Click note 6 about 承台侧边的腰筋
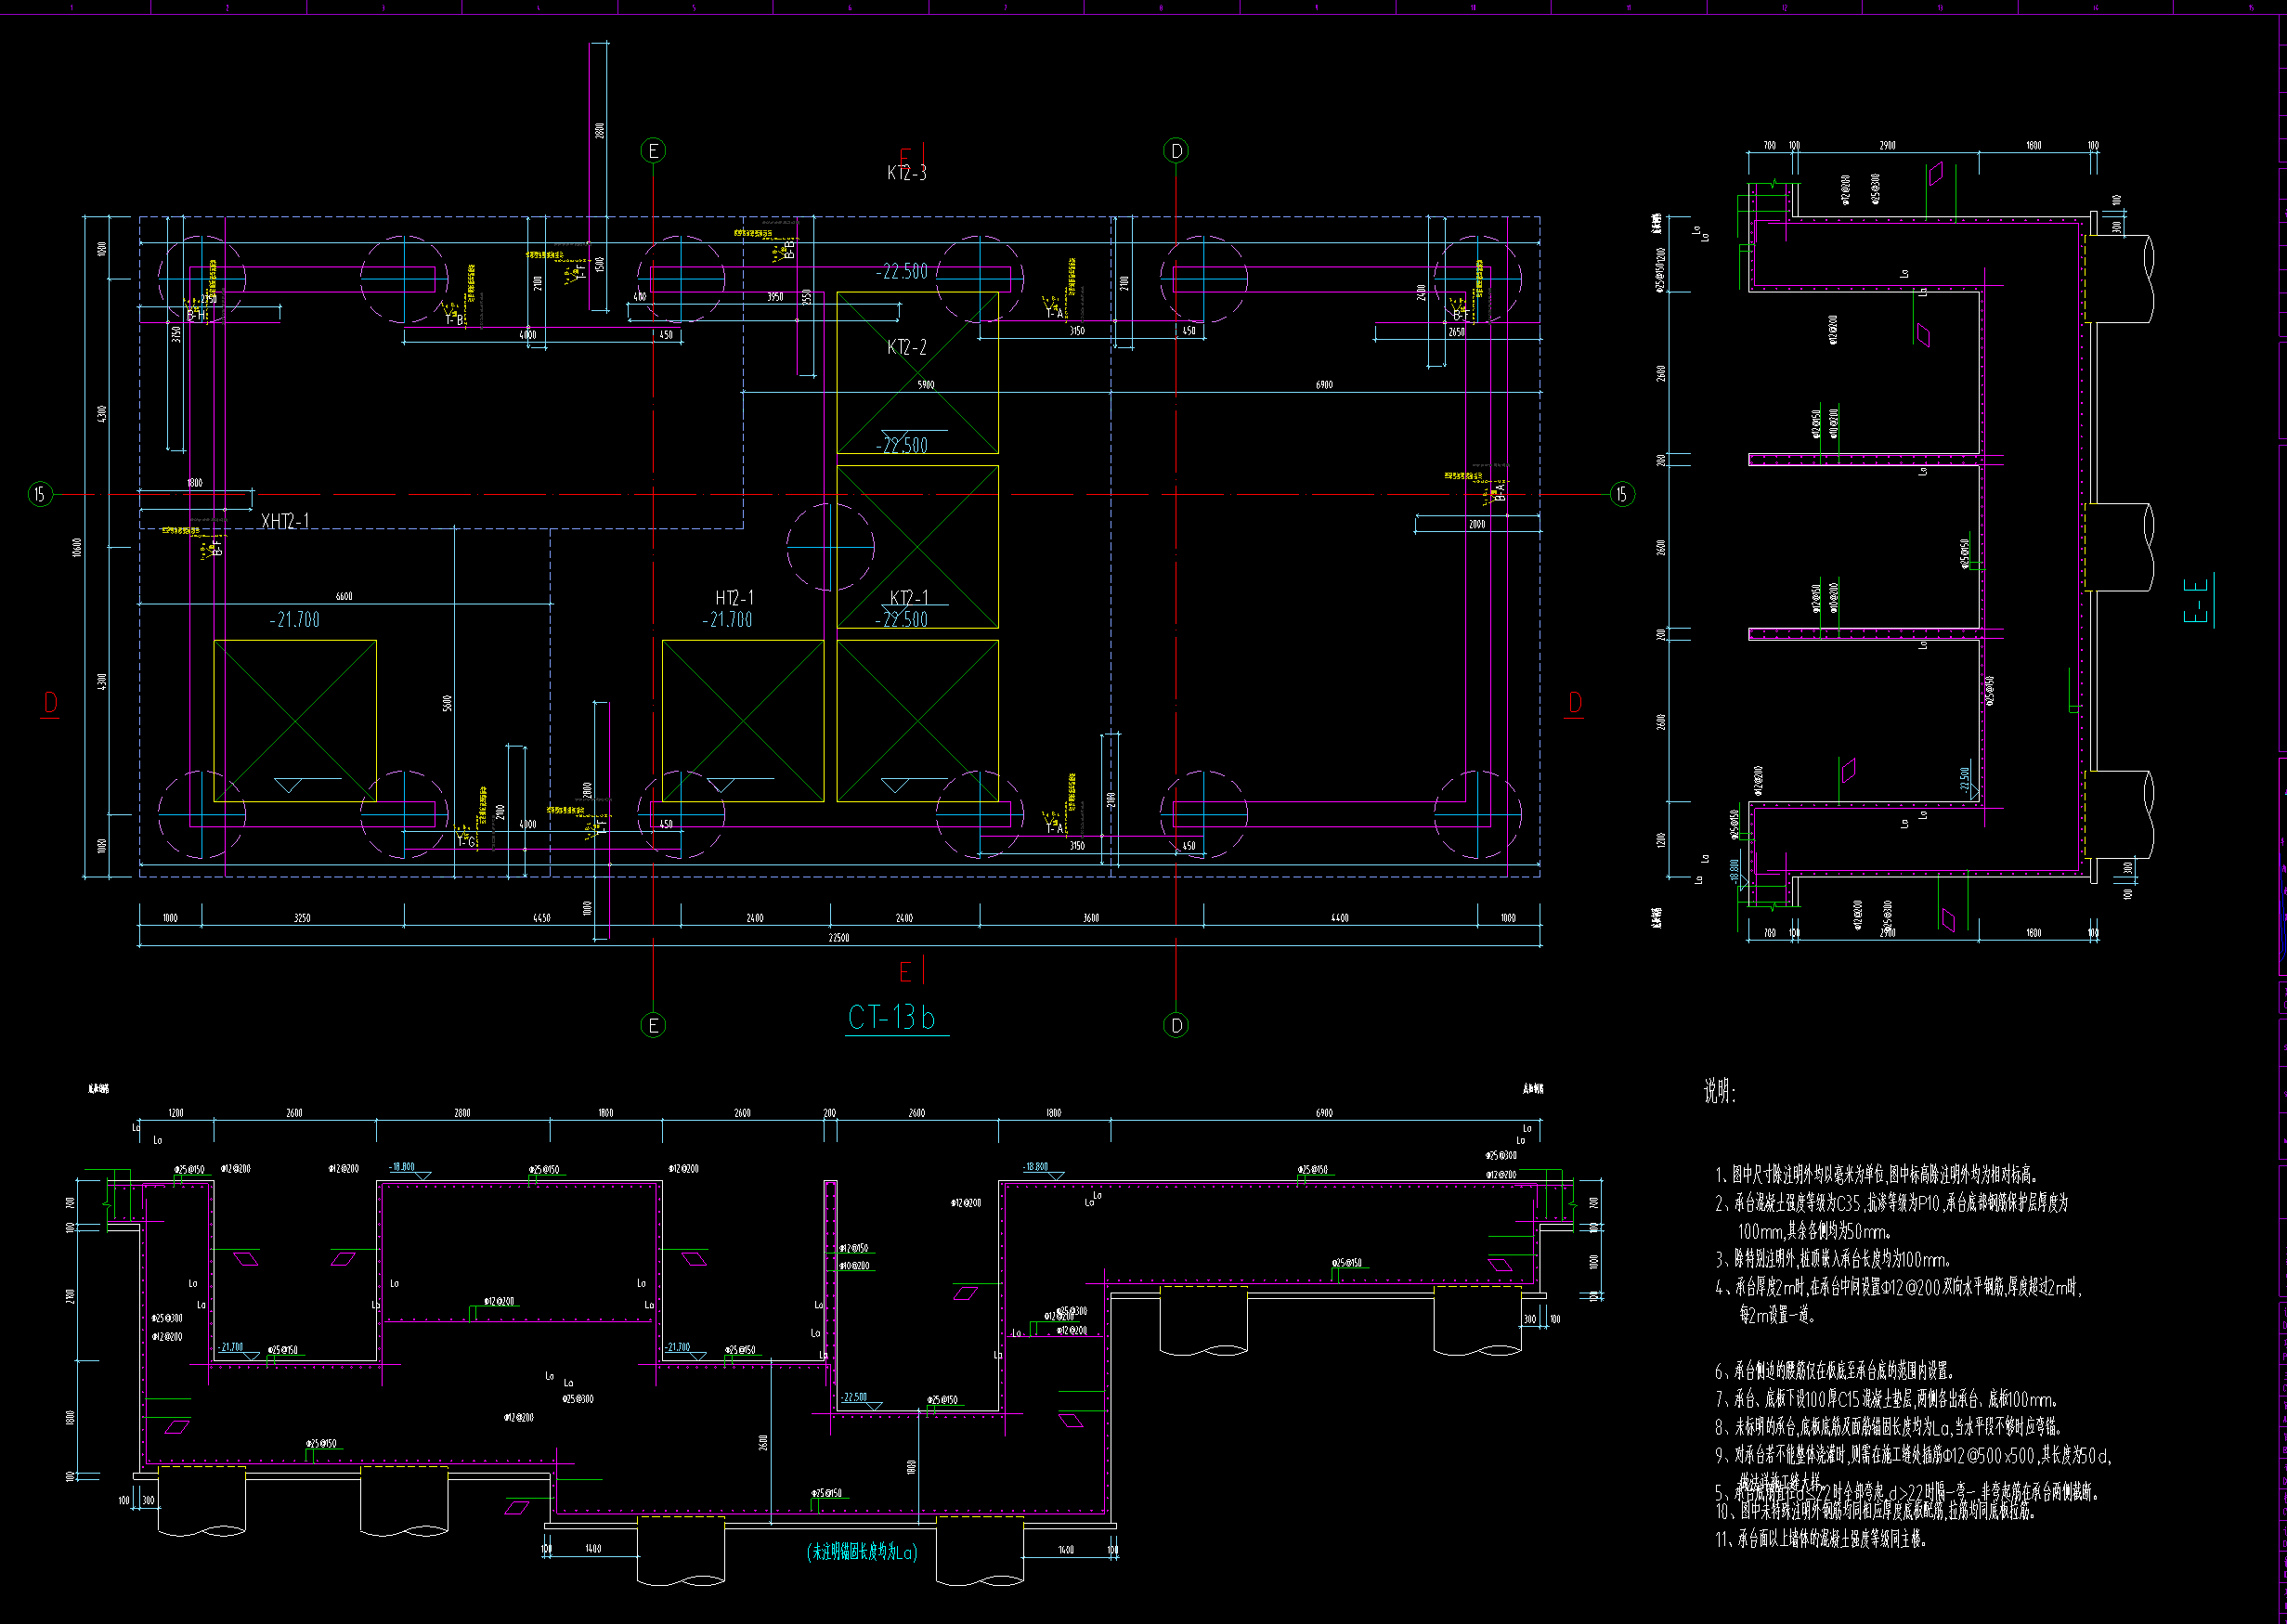 pos(1834,1371)
